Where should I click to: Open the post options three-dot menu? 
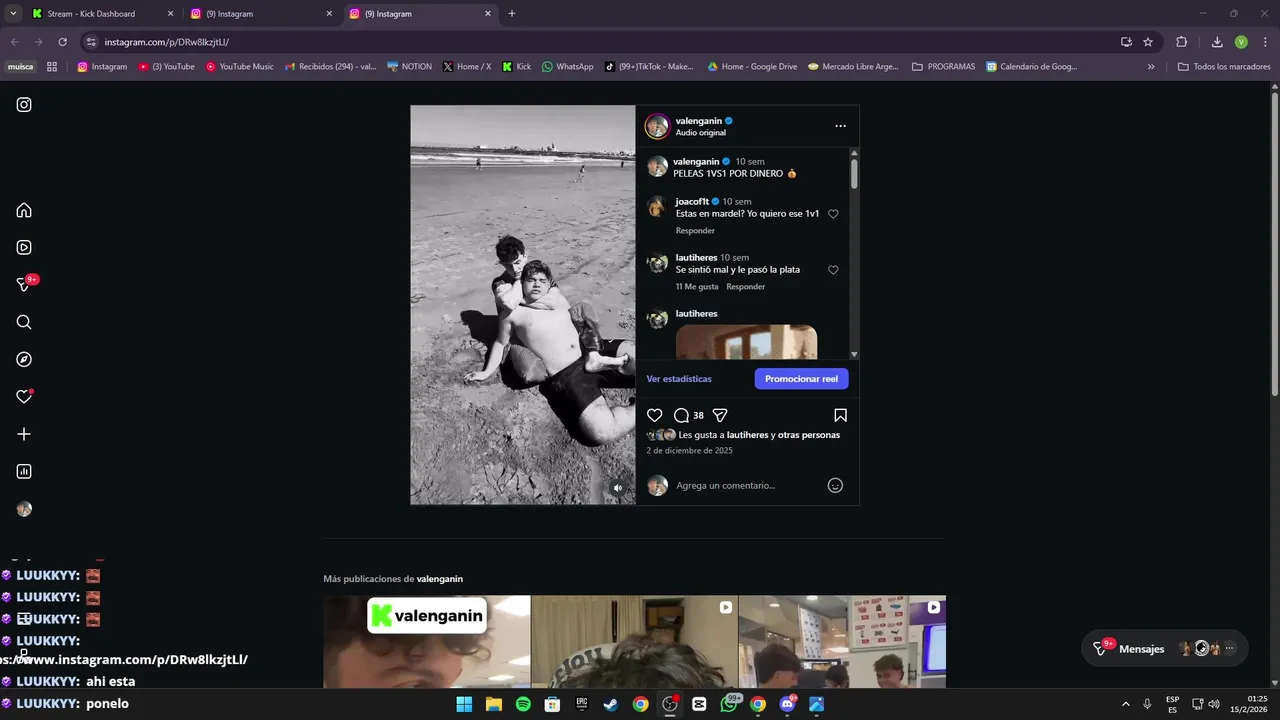coord(840,126)
